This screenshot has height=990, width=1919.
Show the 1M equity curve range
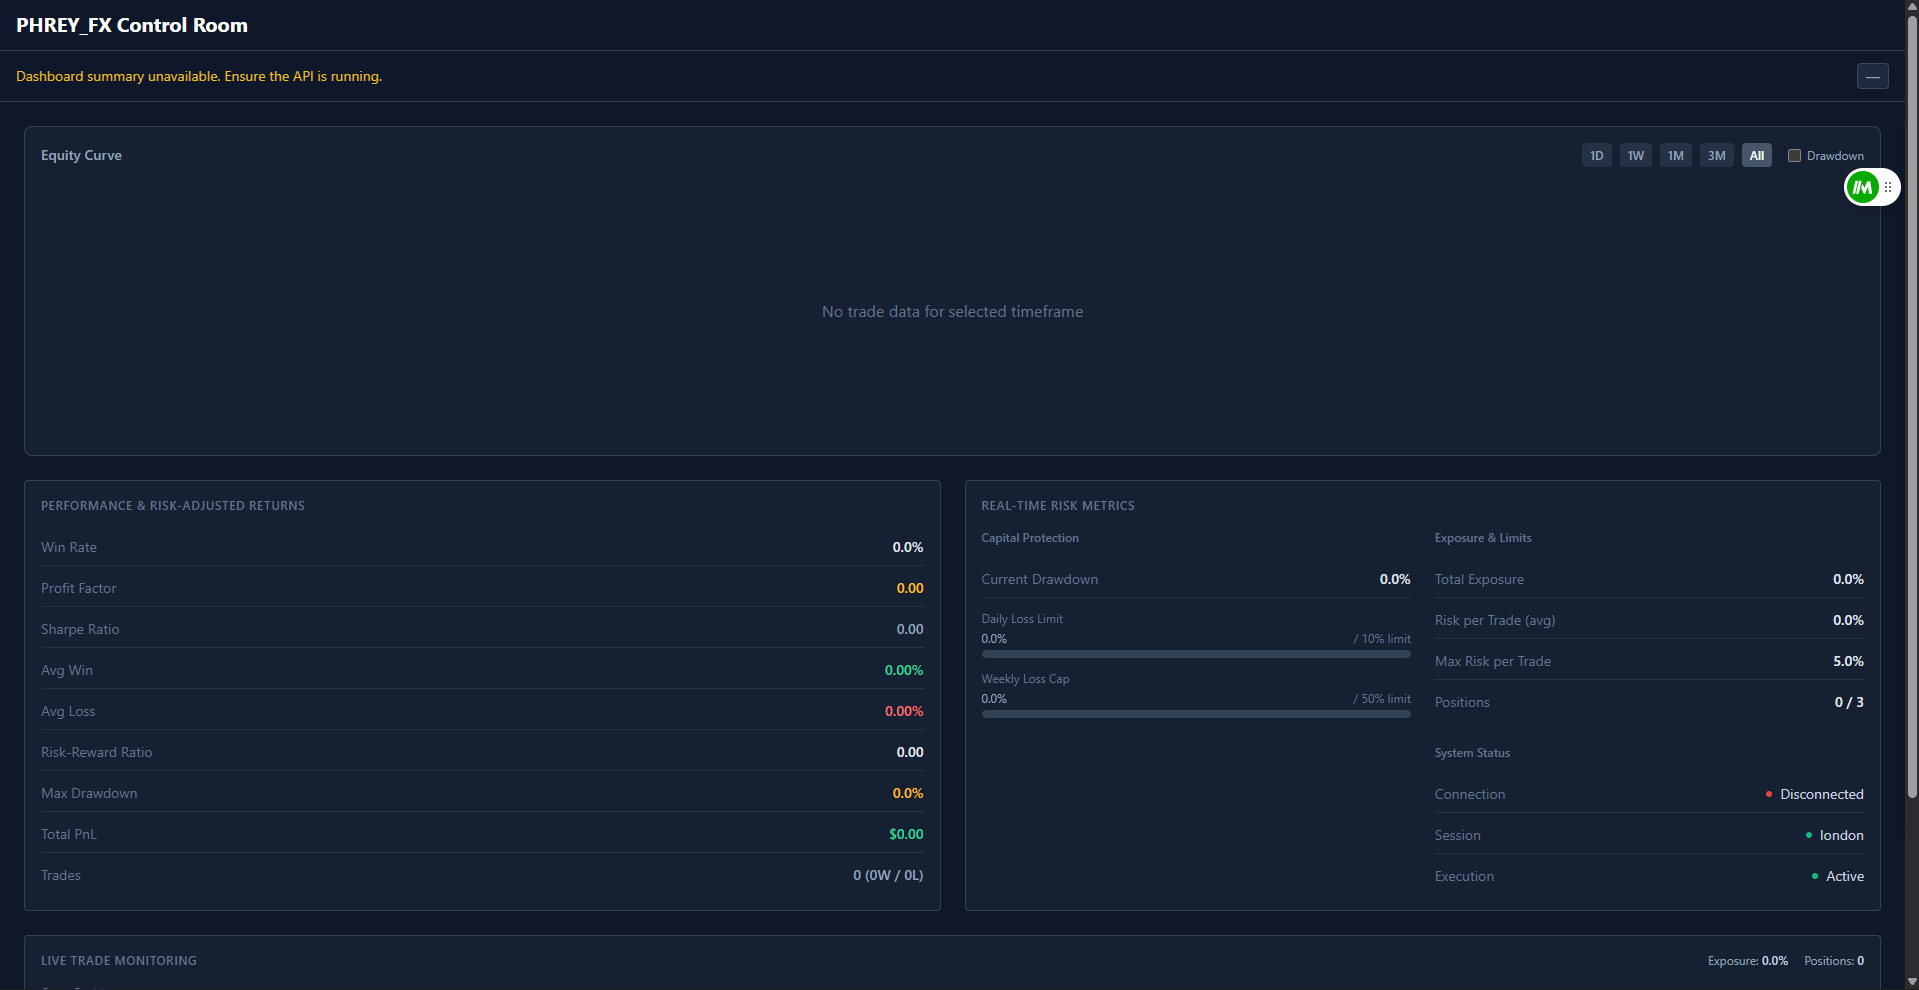tap(1675, 156)
